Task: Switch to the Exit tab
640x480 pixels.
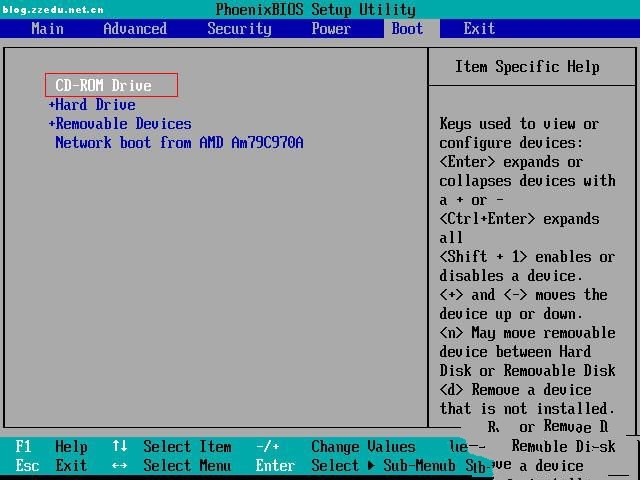Action: [479, 28]
